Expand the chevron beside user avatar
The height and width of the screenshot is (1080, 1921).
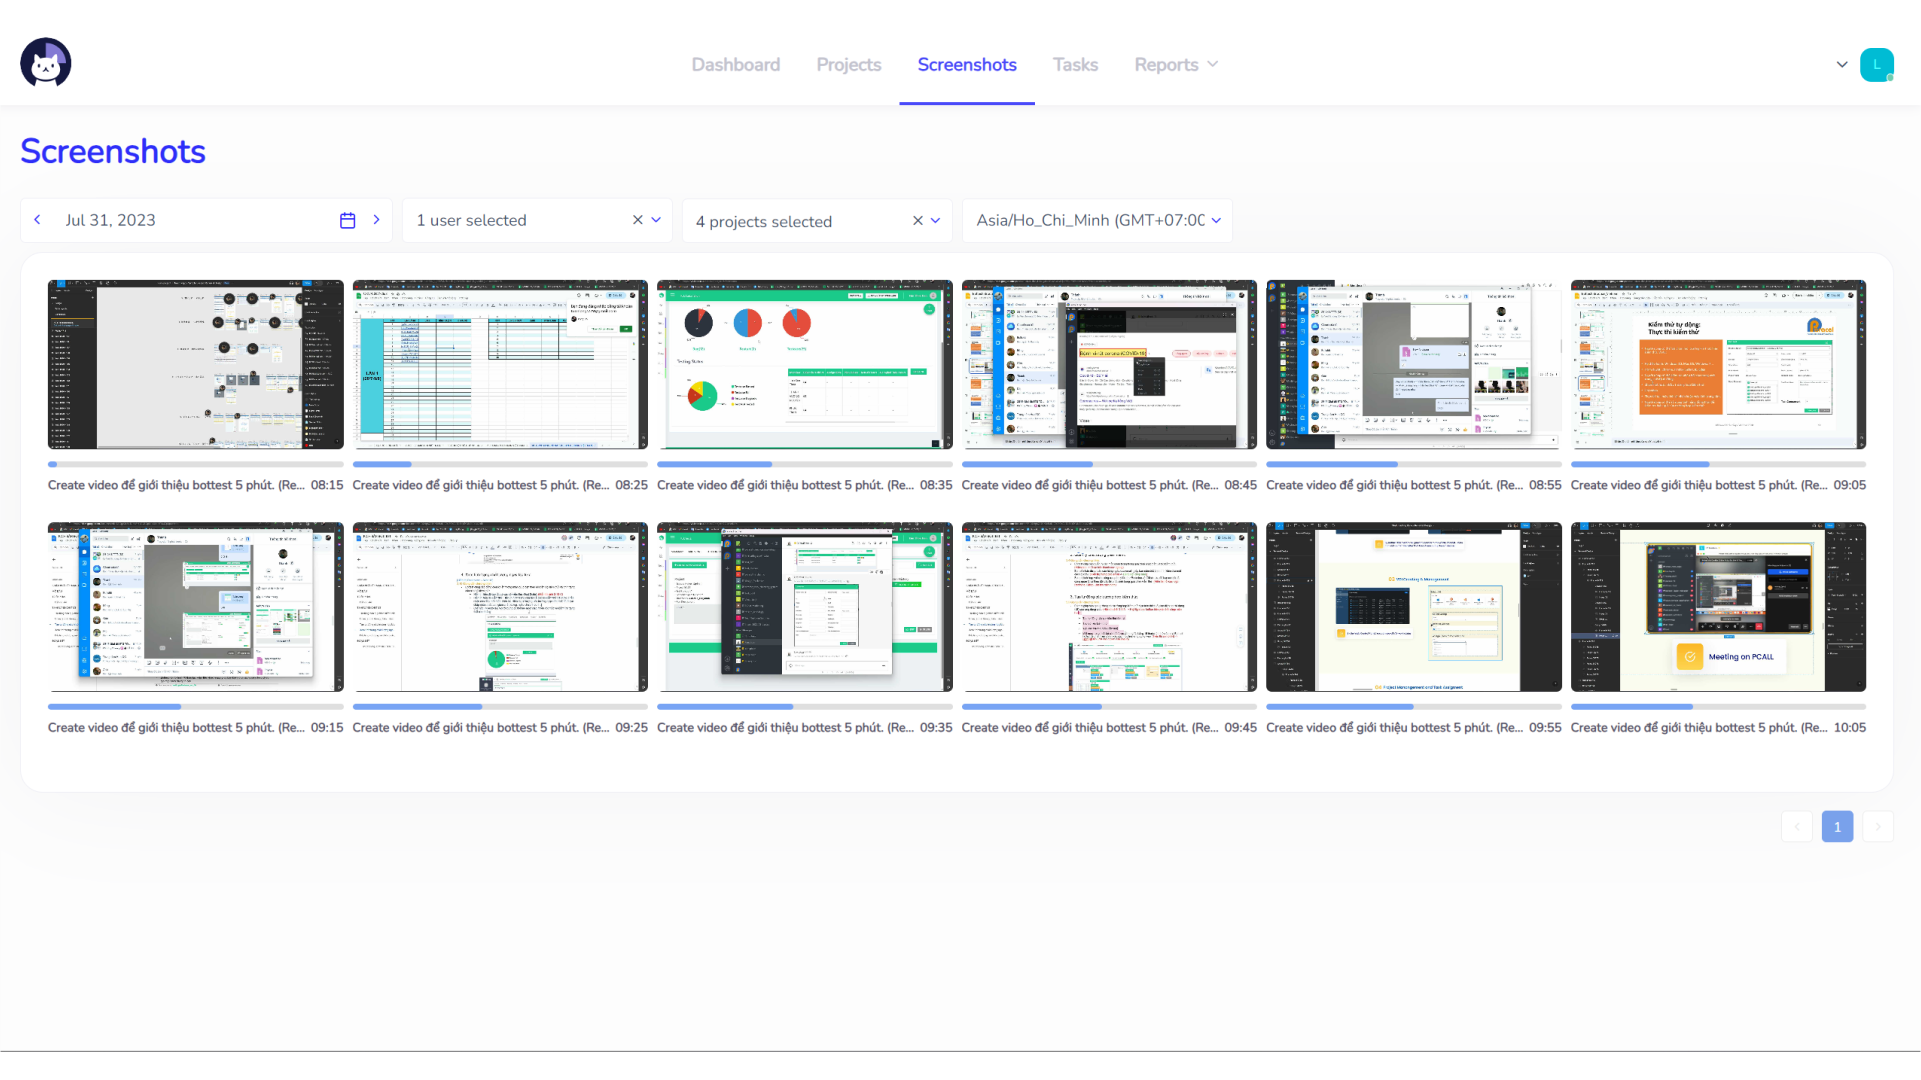[1841, 64]
